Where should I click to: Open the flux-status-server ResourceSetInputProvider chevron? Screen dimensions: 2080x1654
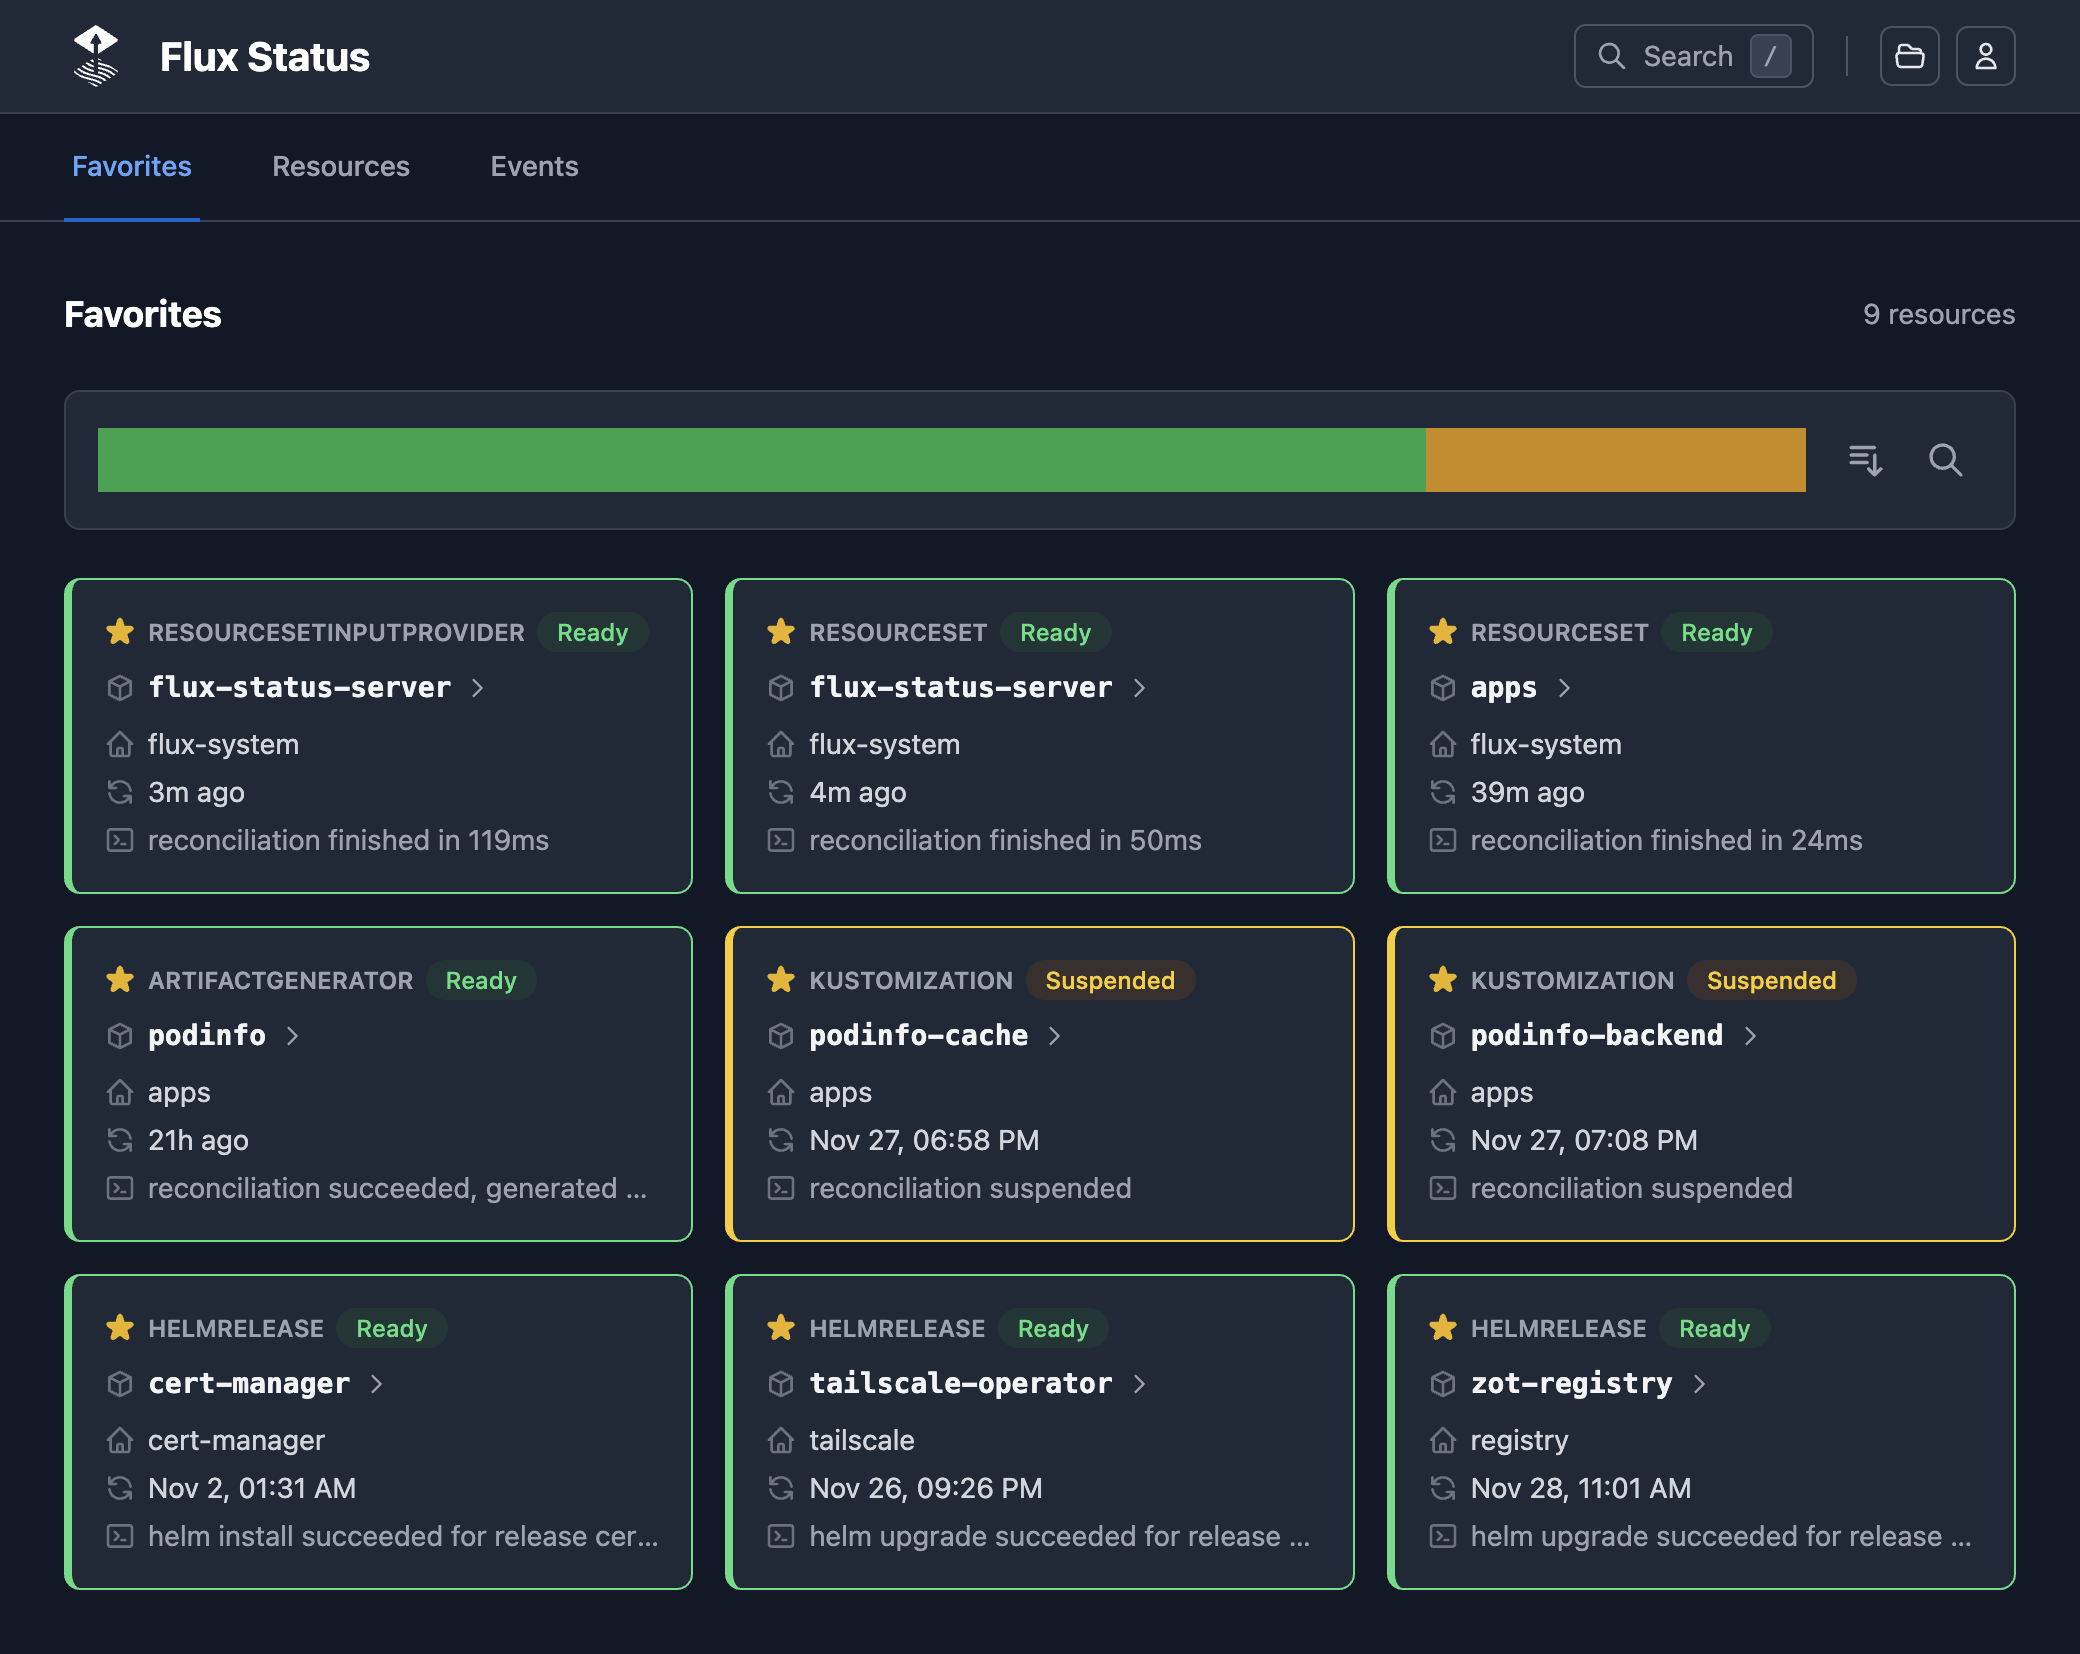pyautogui.click(x=477, y=688)
